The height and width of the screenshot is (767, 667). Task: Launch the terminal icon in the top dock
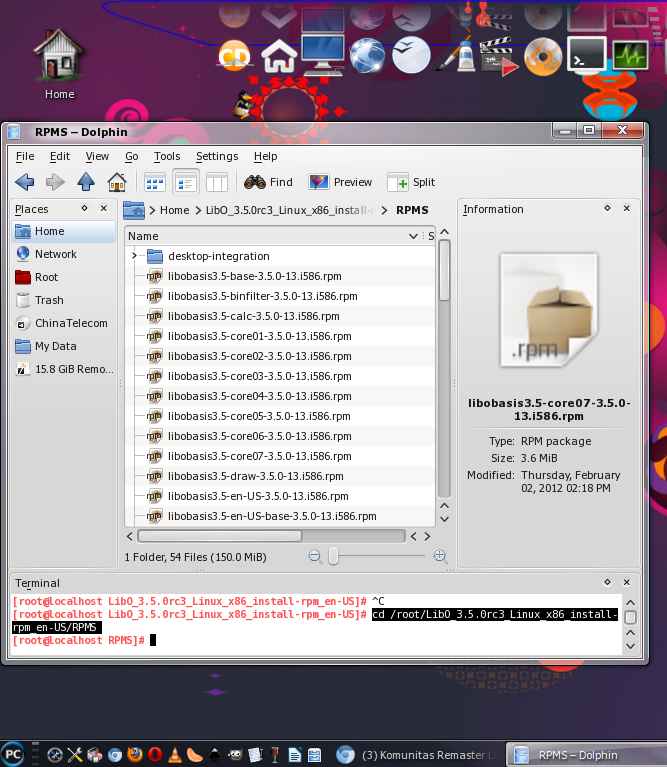(586, 55)
